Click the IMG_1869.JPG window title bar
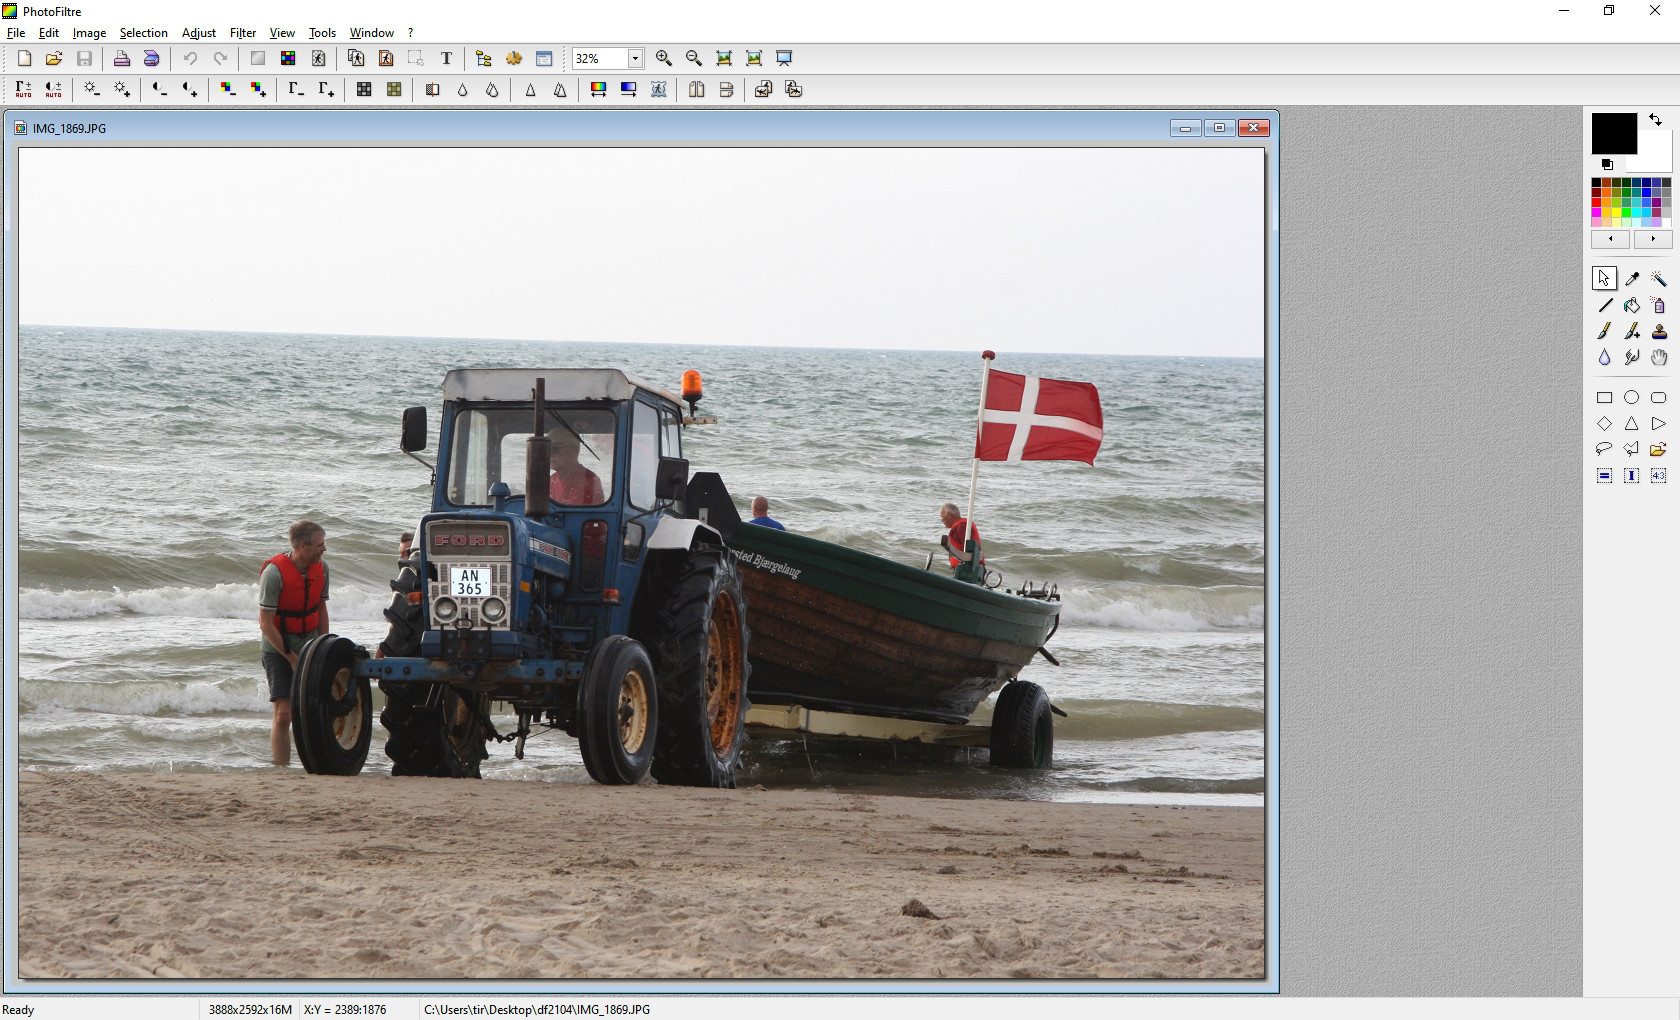 pos(600,128)
